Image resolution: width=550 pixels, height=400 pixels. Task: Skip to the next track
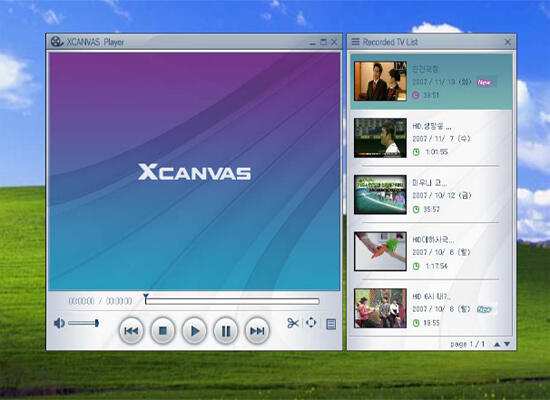(x=257, y=331)
